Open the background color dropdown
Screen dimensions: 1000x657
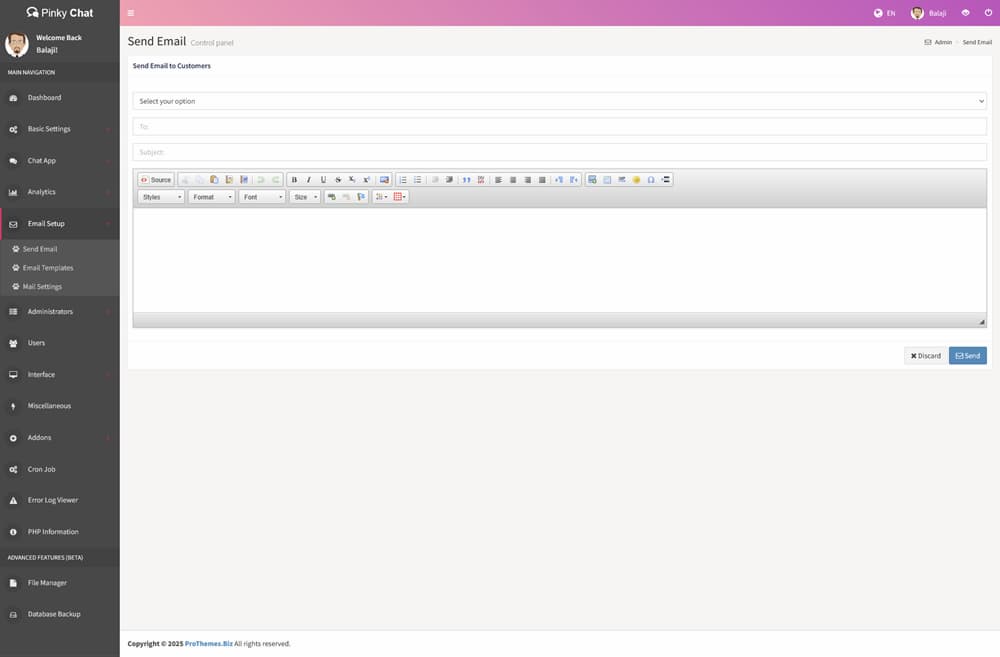coord(400,197)
